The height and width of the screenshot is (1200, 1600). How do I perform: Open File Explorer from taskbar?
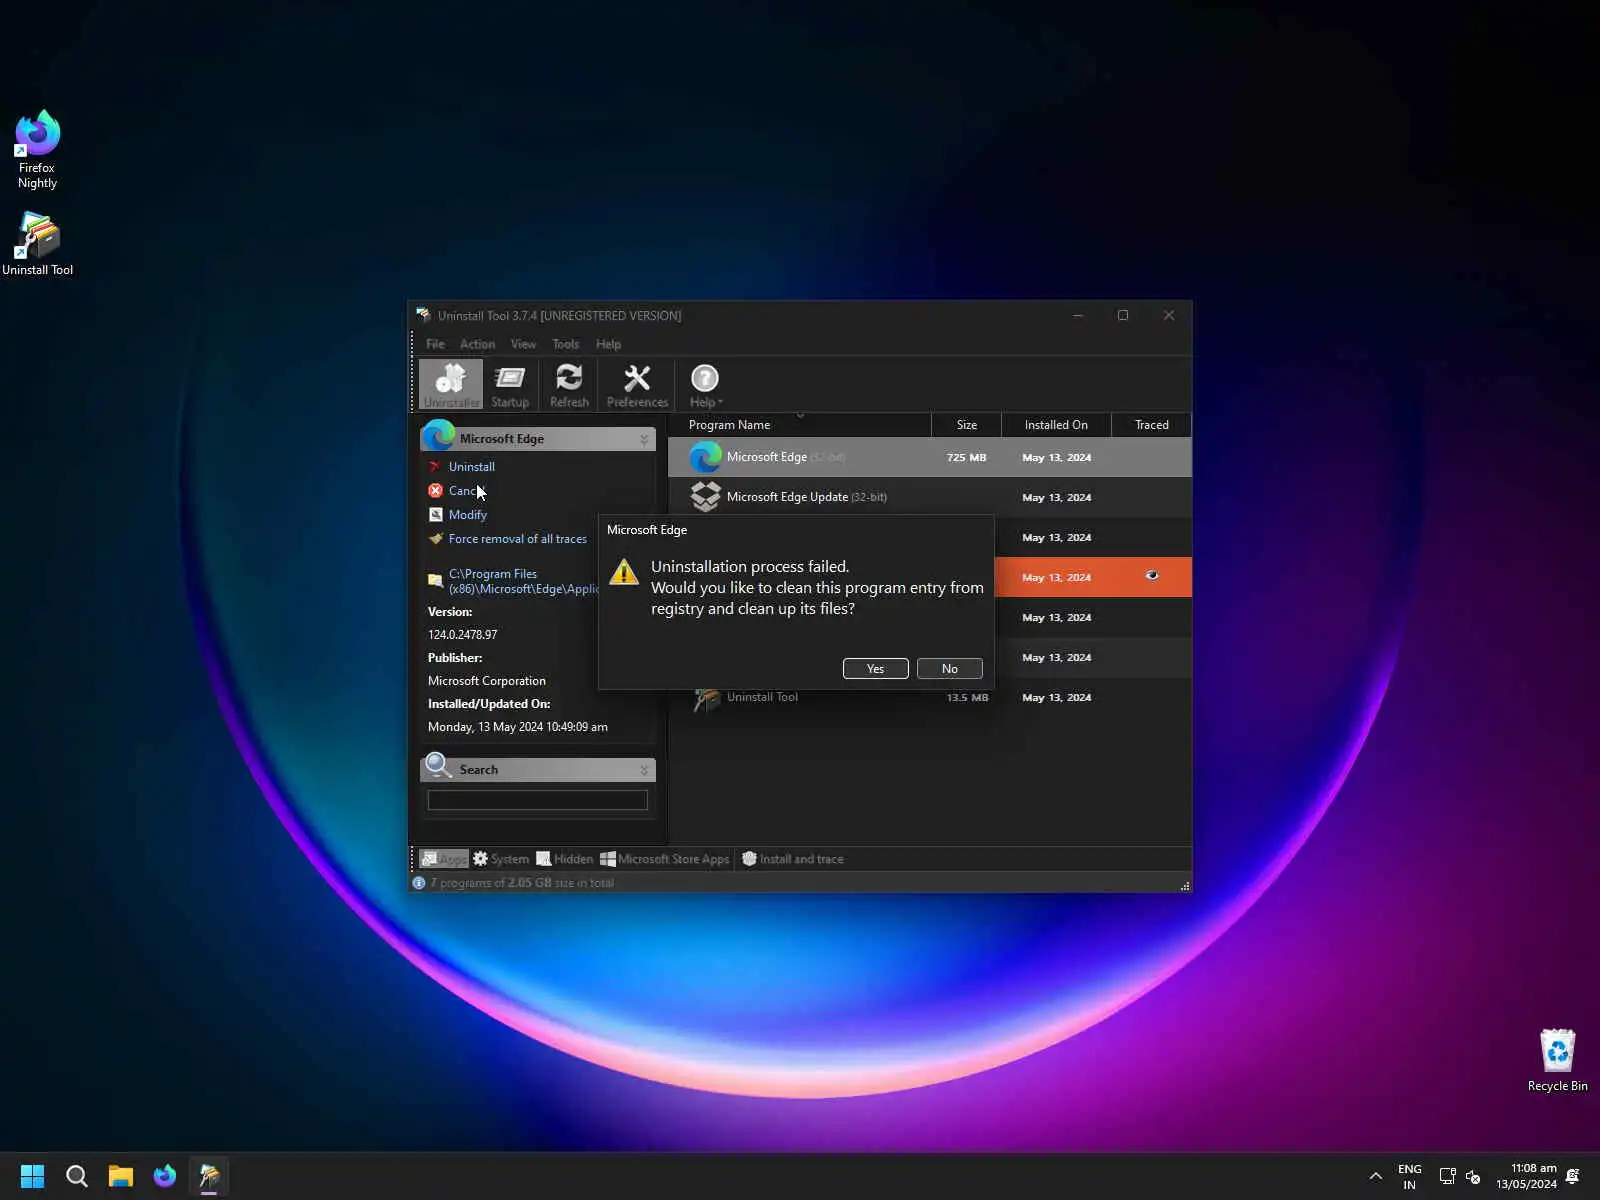tap(121, 1176)
